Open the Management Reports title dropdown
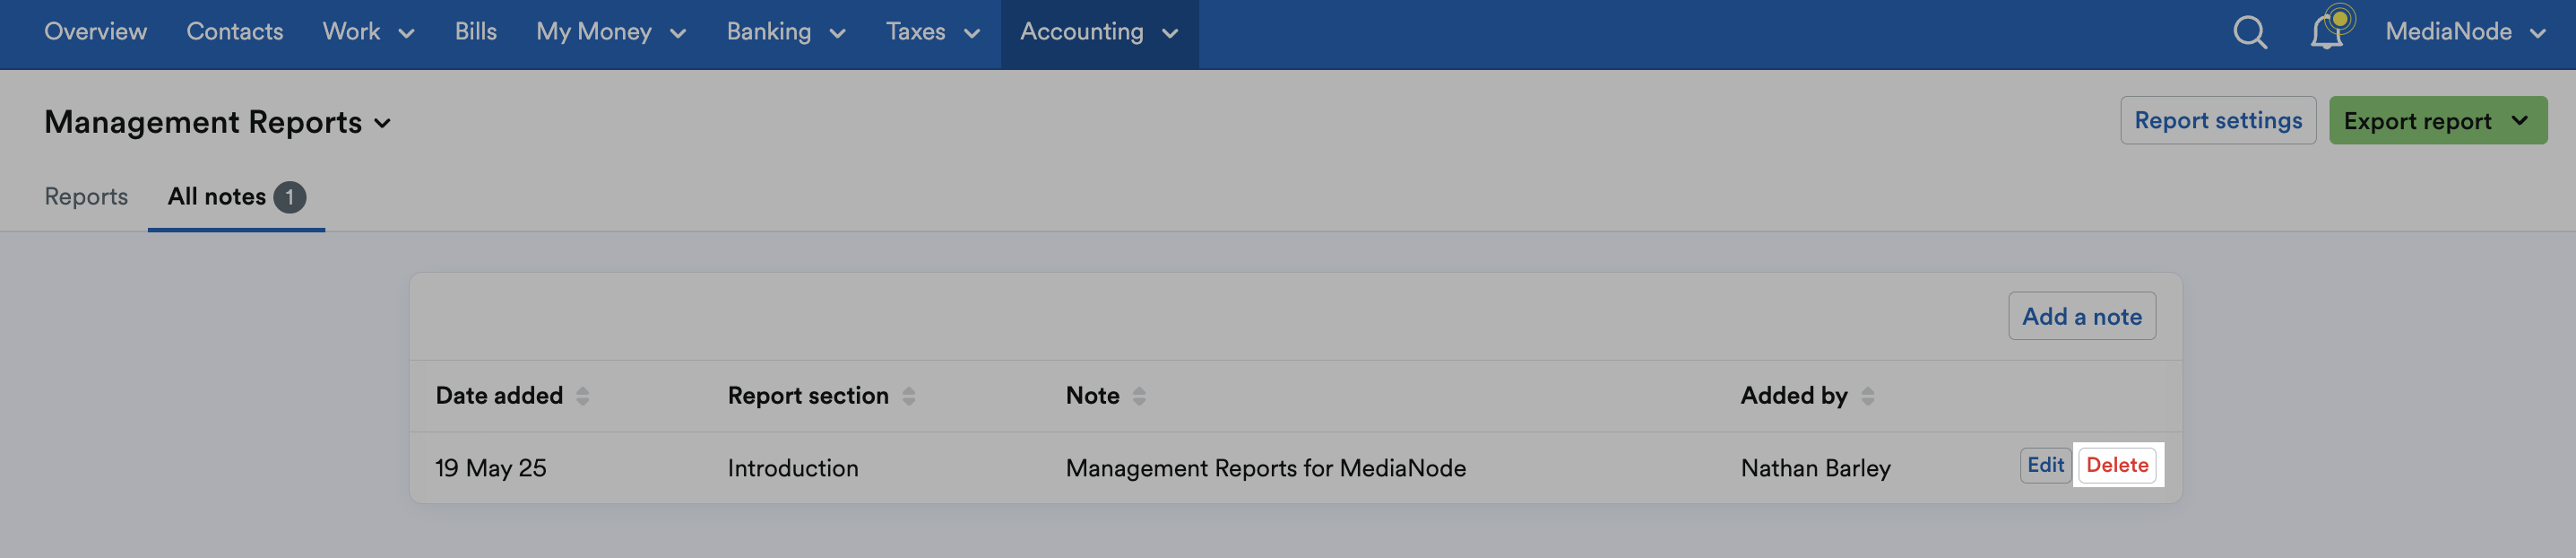Viewport: 2576px width, 558px height. pyautogui.click(x=218, y=122)
